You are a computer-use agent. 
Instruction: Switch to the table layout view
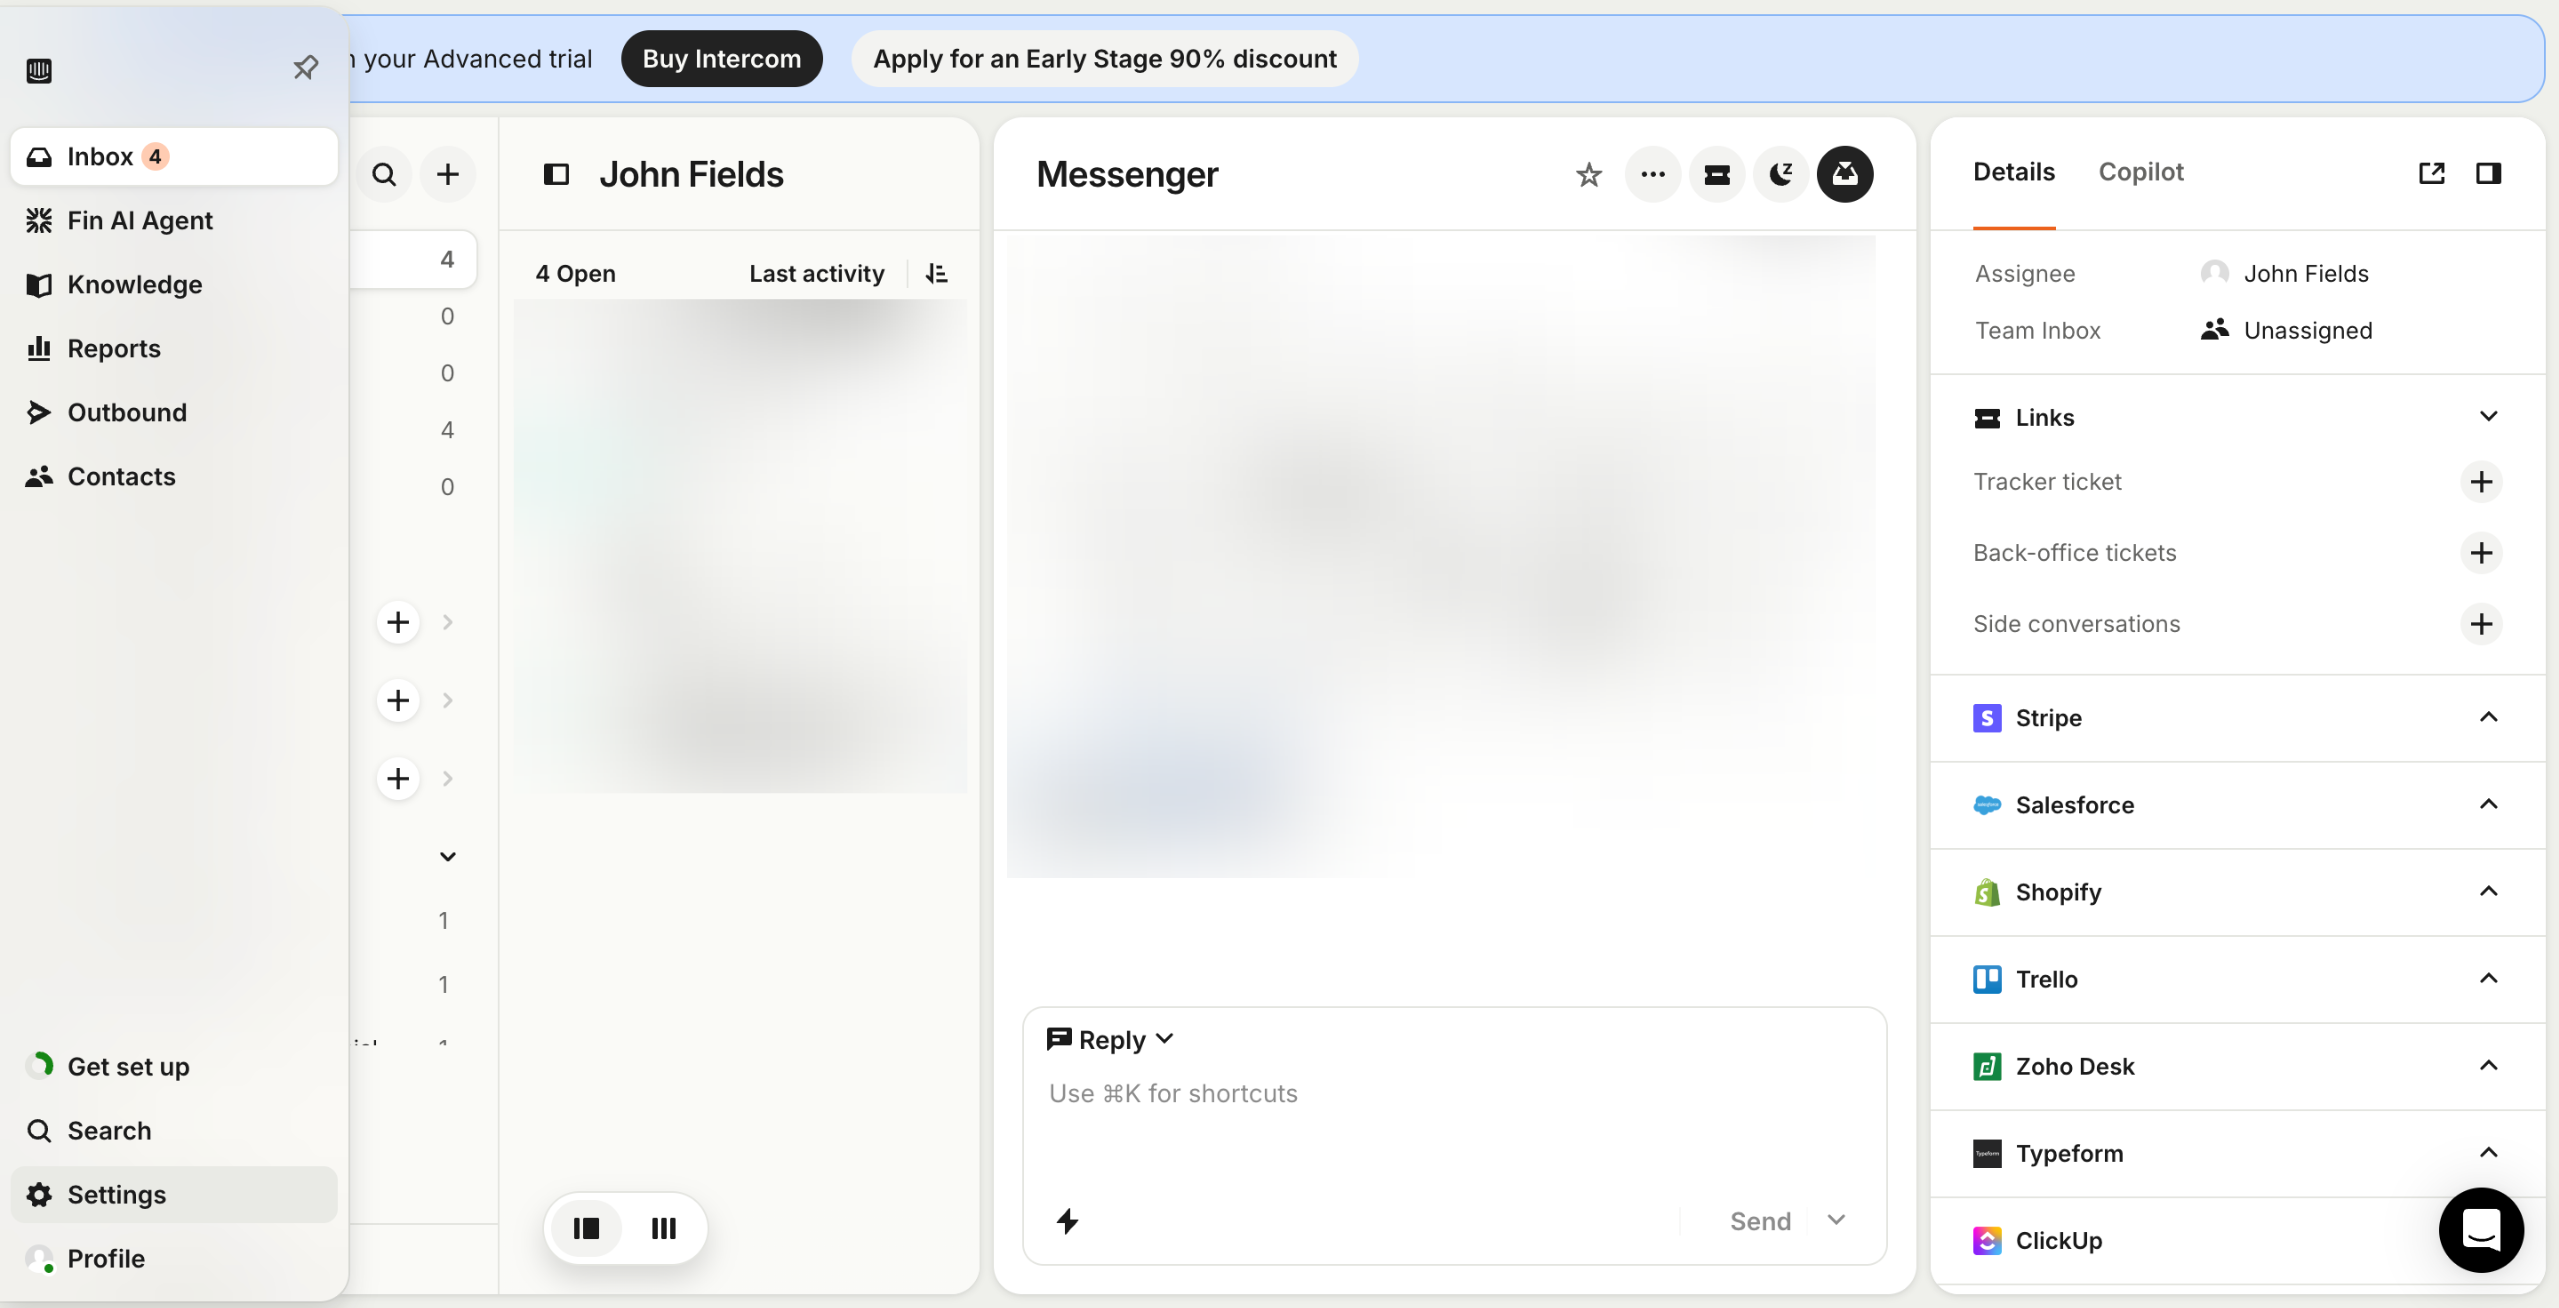click(x=664, y=1228)
